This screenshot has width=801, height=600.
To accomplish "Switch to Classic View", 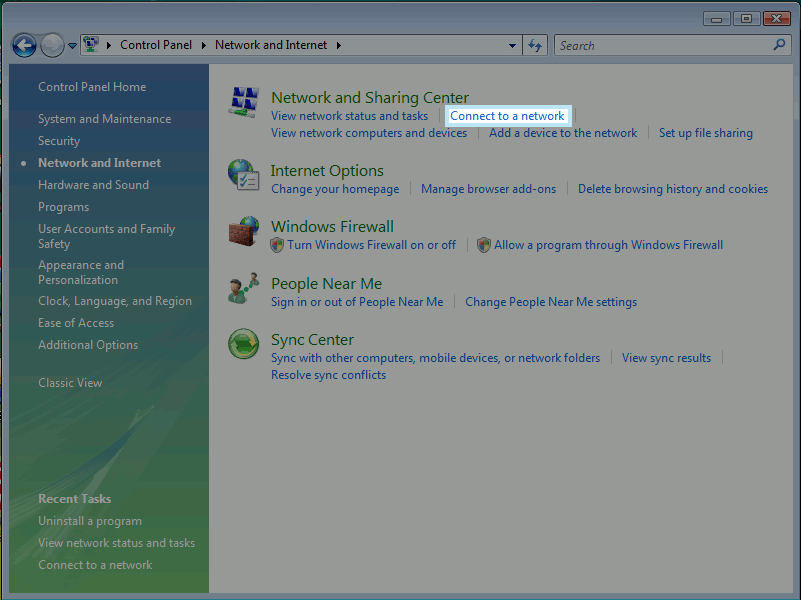I will [x=70, y=383].
